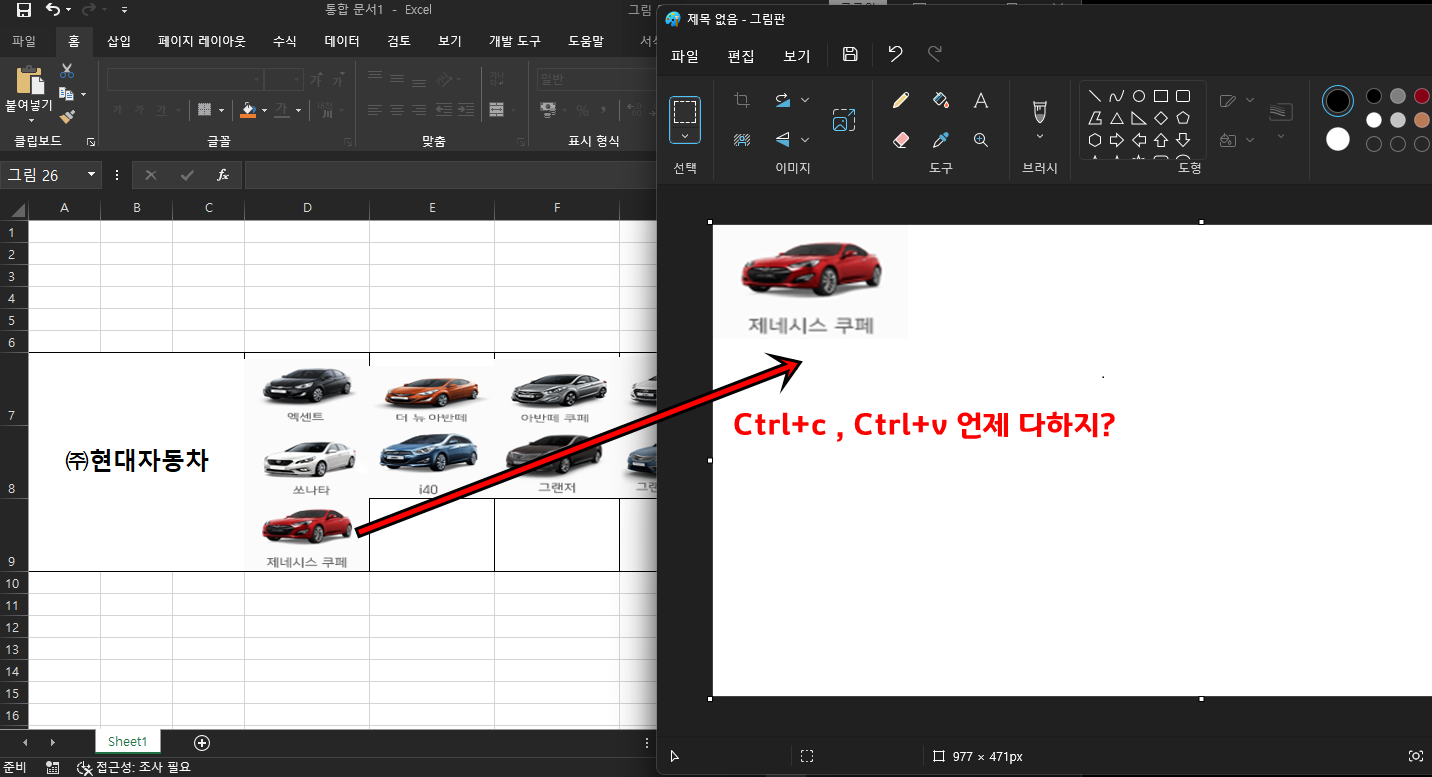The image size is (1432, 777).
Task: Add a new sheet with the plus icon
Action: click(202, 742)
